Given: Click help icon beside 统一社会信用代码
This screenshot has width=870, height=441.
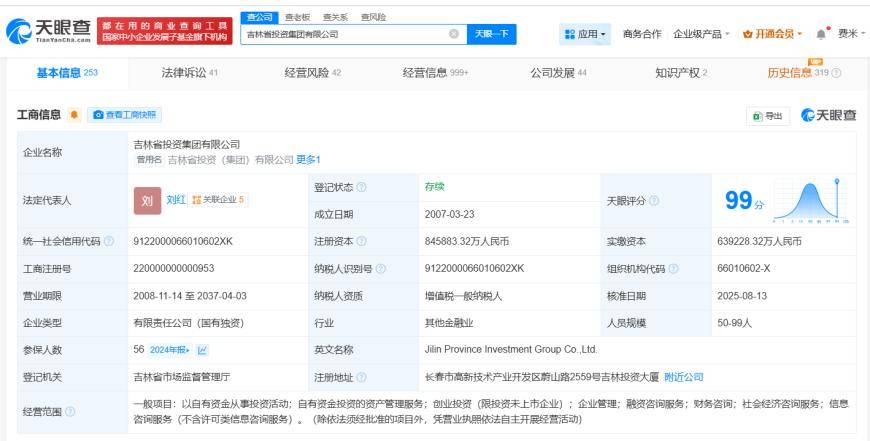Looking at the screenshot, I should click(x=109, y=241).
